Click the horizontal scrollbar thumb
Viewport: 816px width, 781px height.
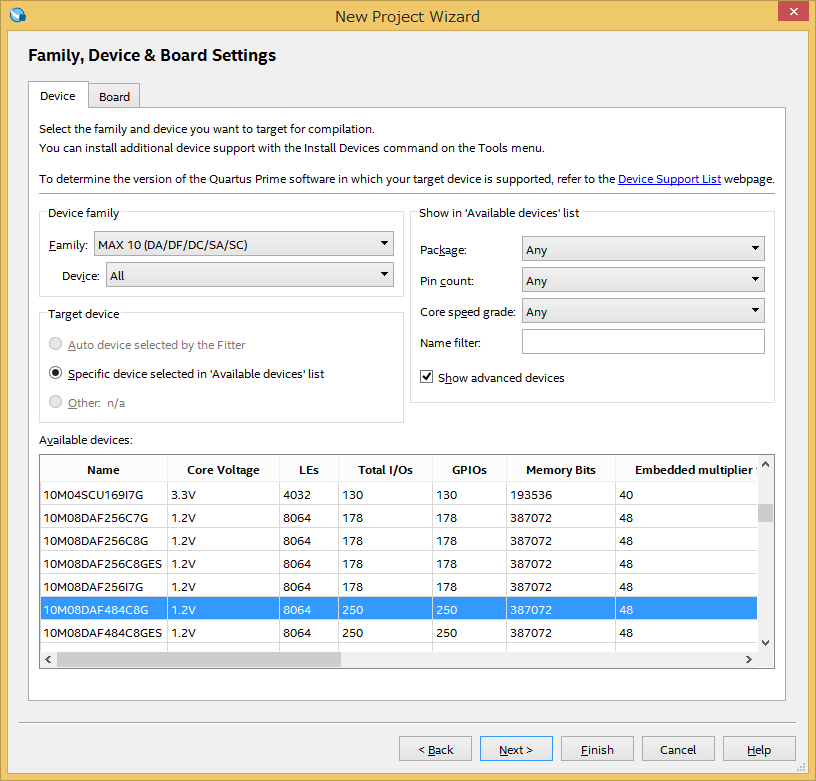(199, 659)
